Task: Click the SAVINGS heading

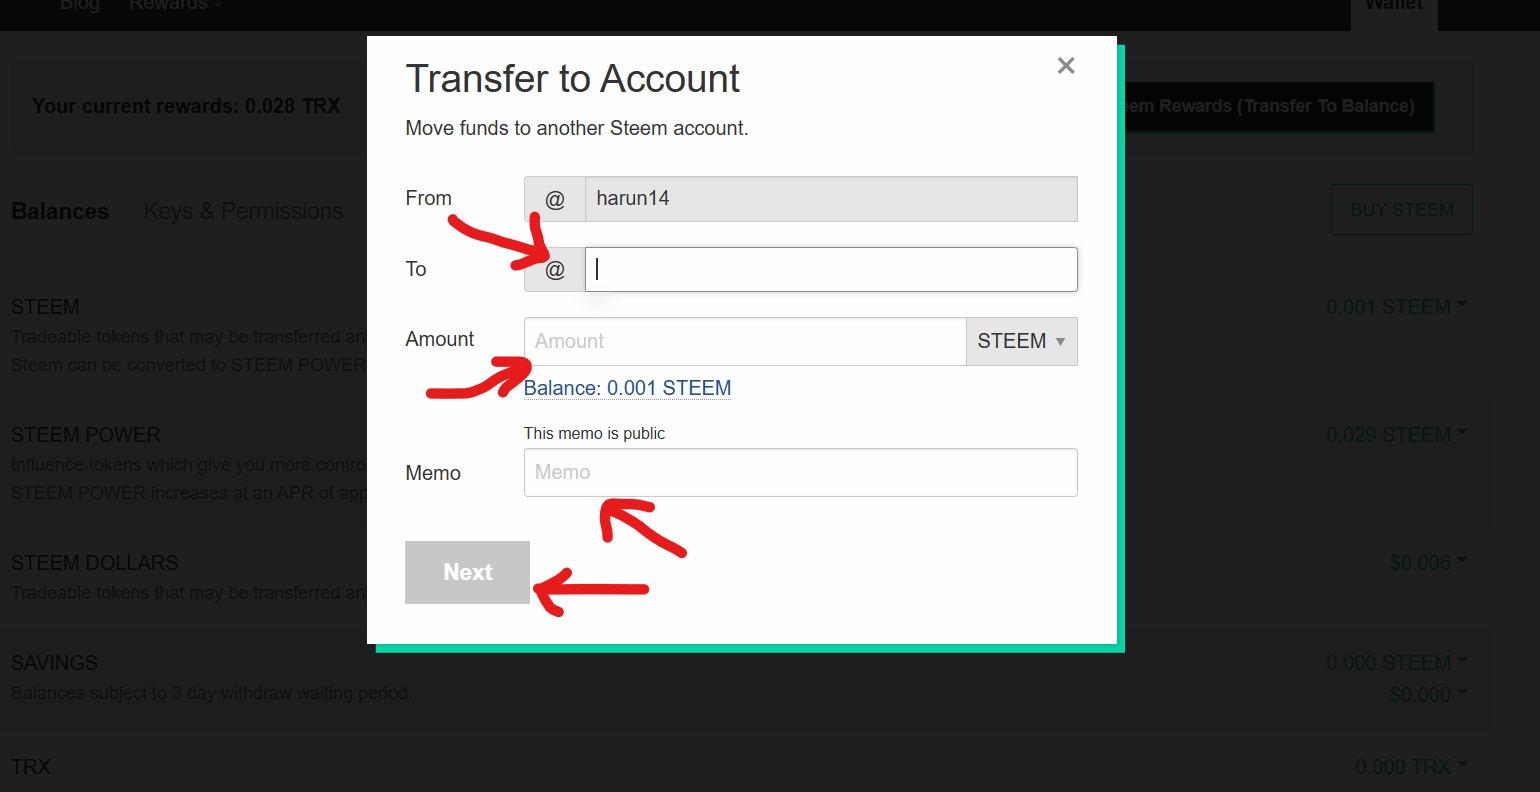Action: (54, 663)
